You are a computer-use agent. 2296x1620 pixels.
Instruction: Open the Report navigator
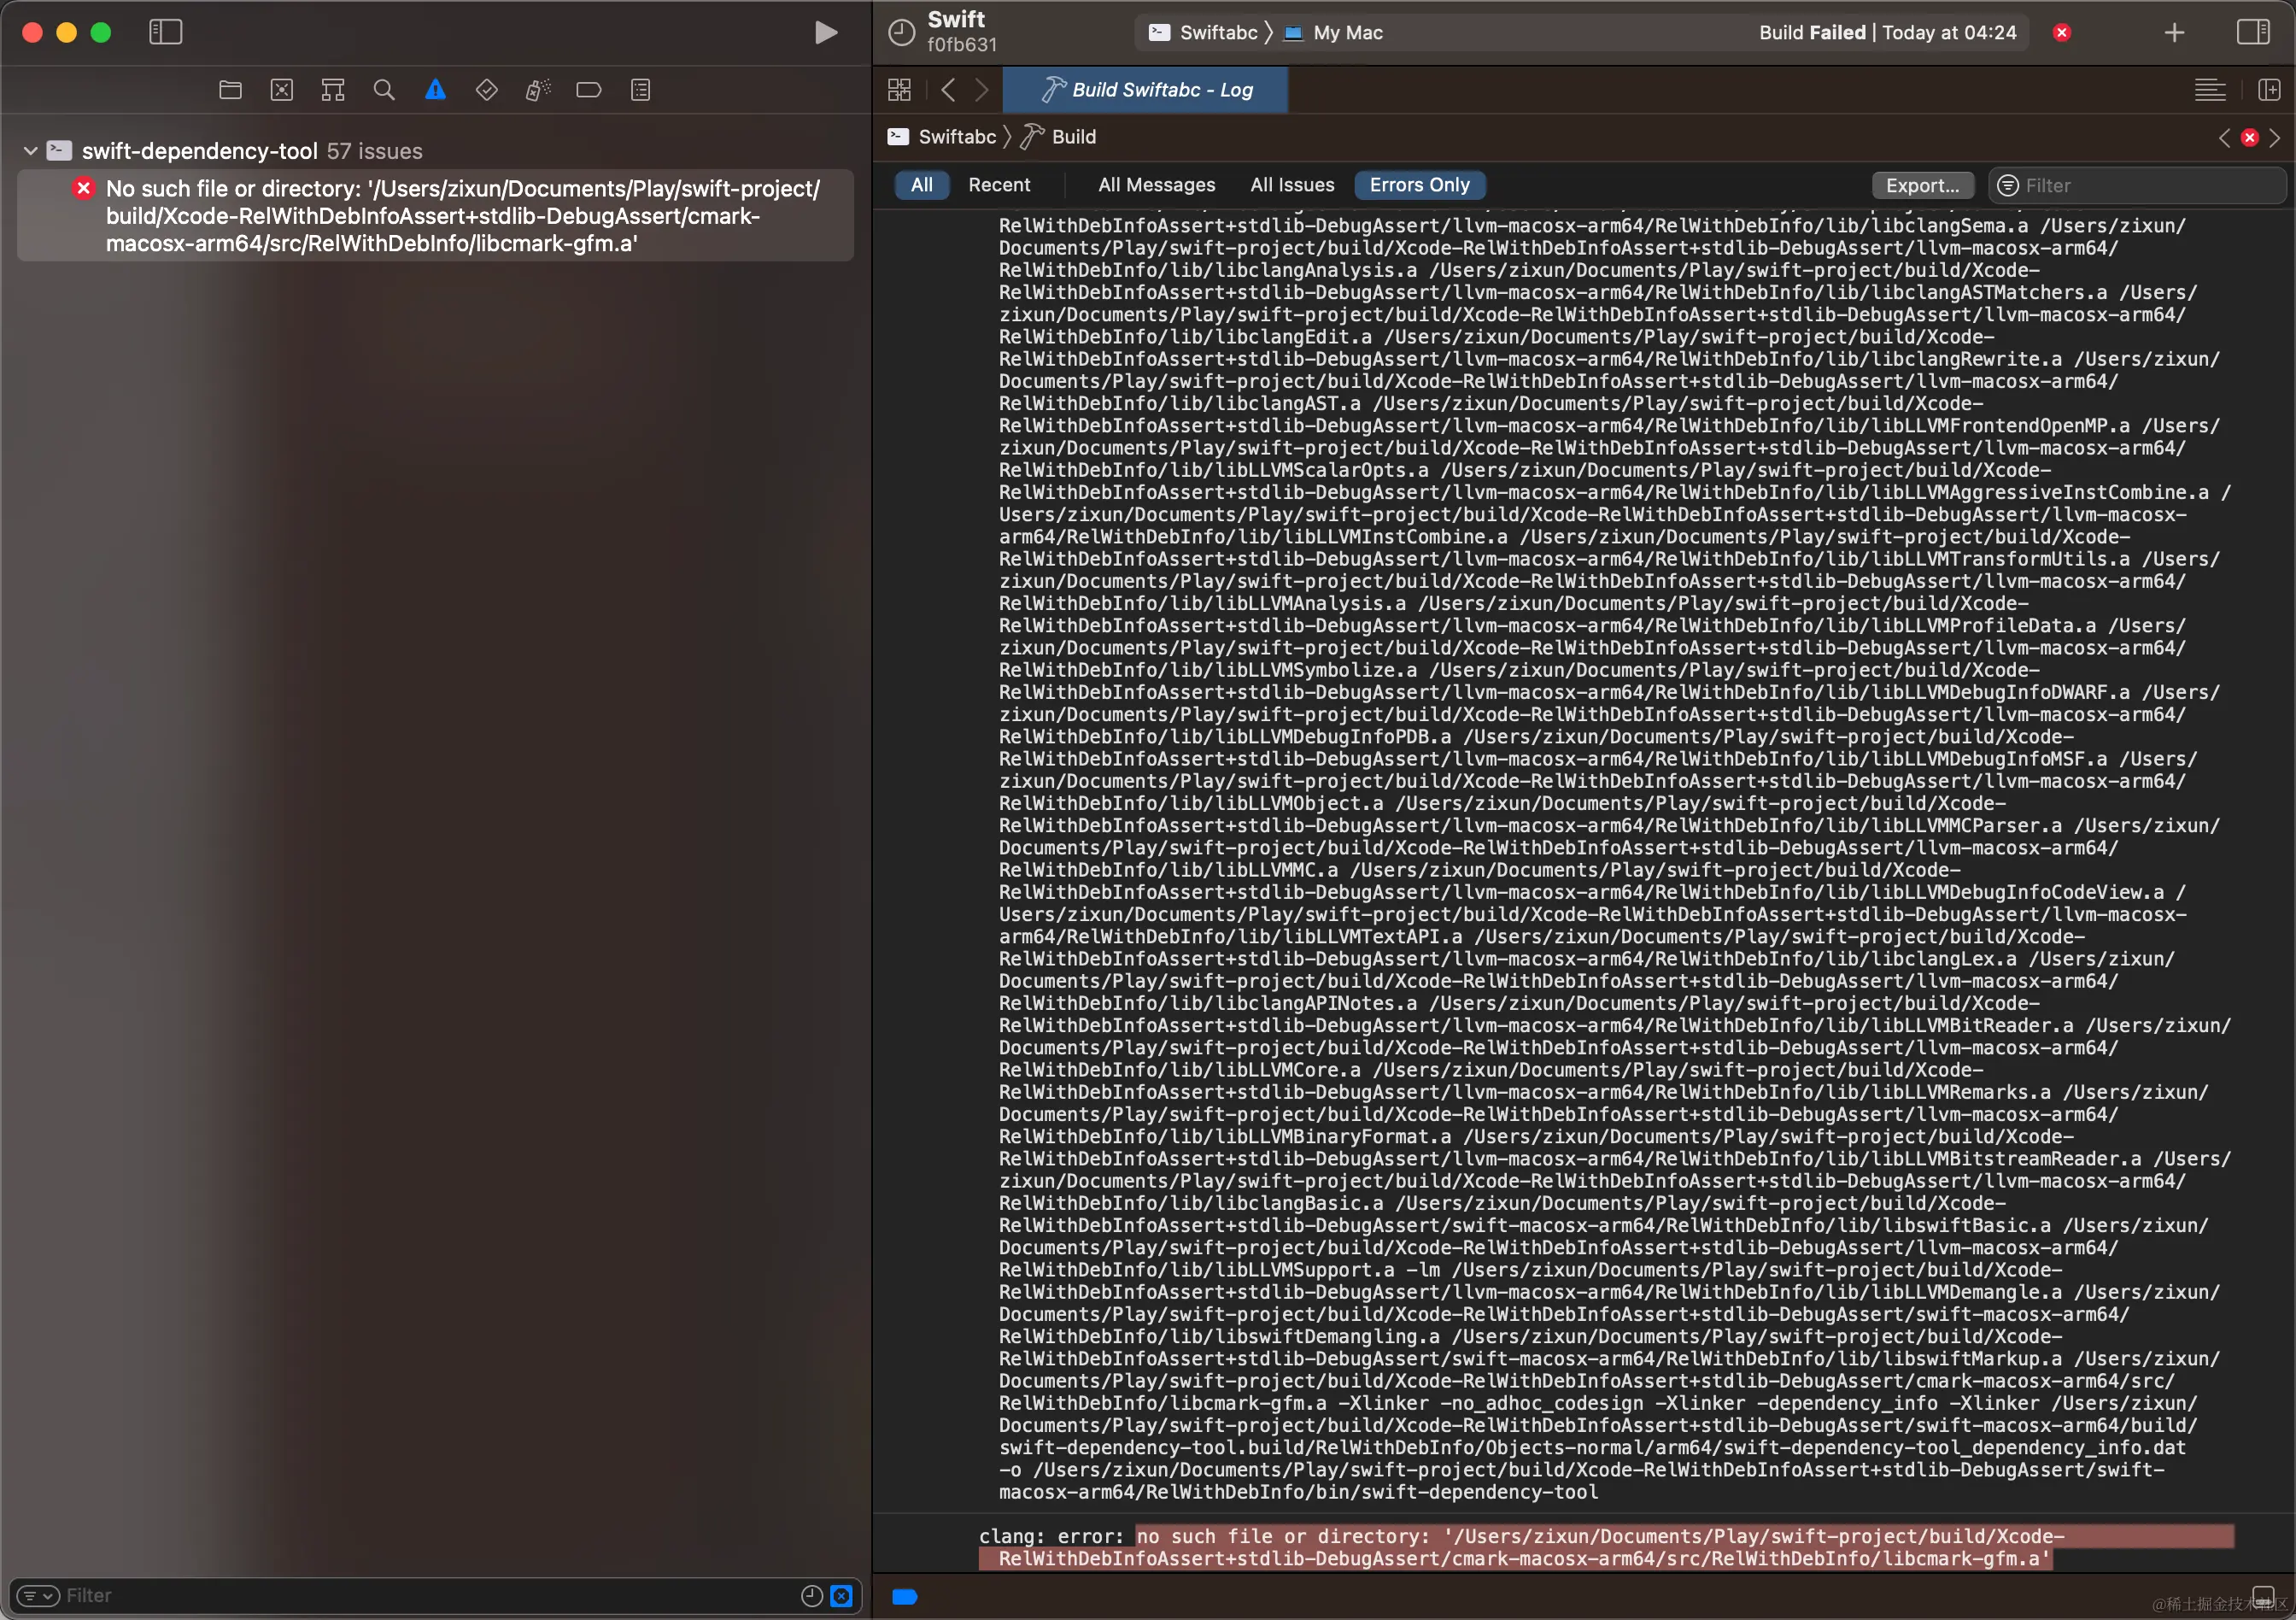click(641, 90)
